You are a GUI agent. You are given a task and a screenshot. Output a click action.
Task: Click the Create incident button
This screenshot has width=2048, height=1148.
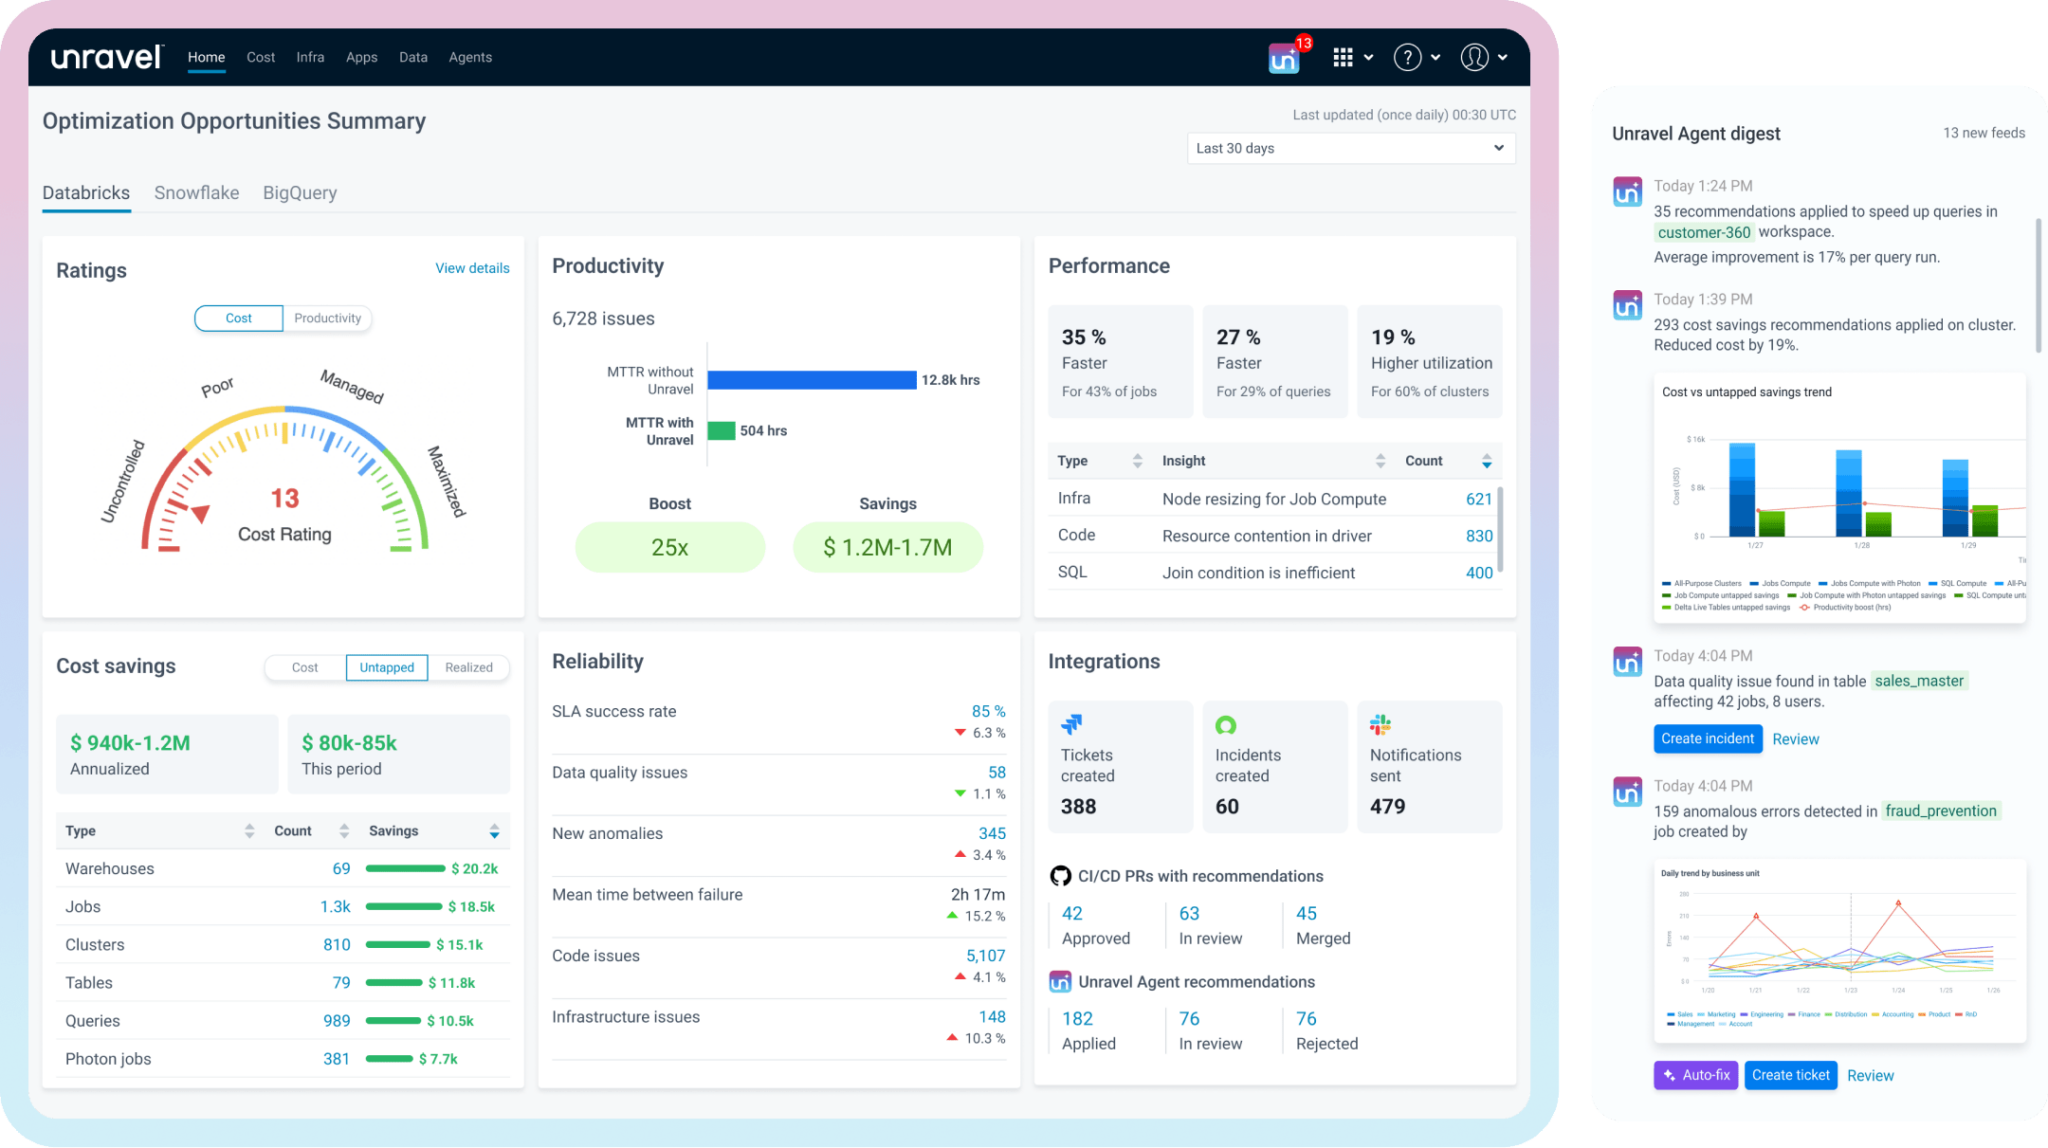[x=1708, y=738]
